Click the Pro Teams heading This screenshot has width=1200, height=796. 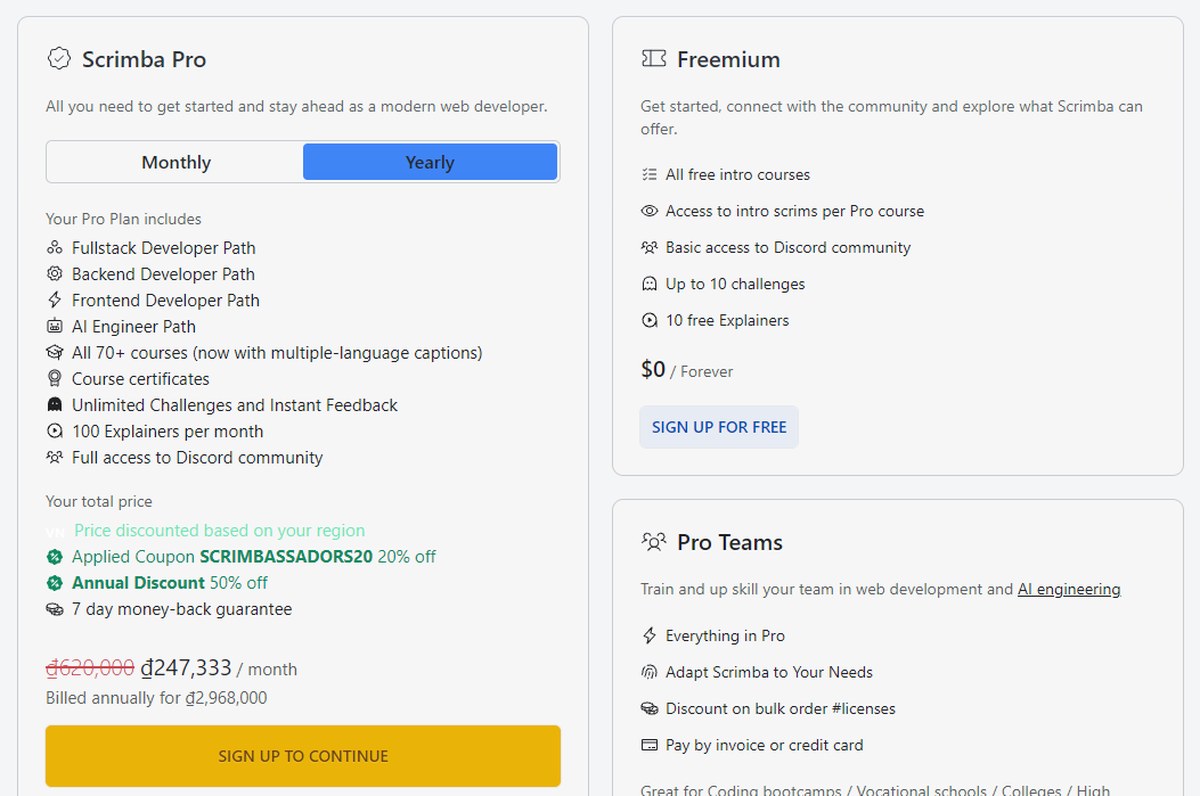click(730, 542)
